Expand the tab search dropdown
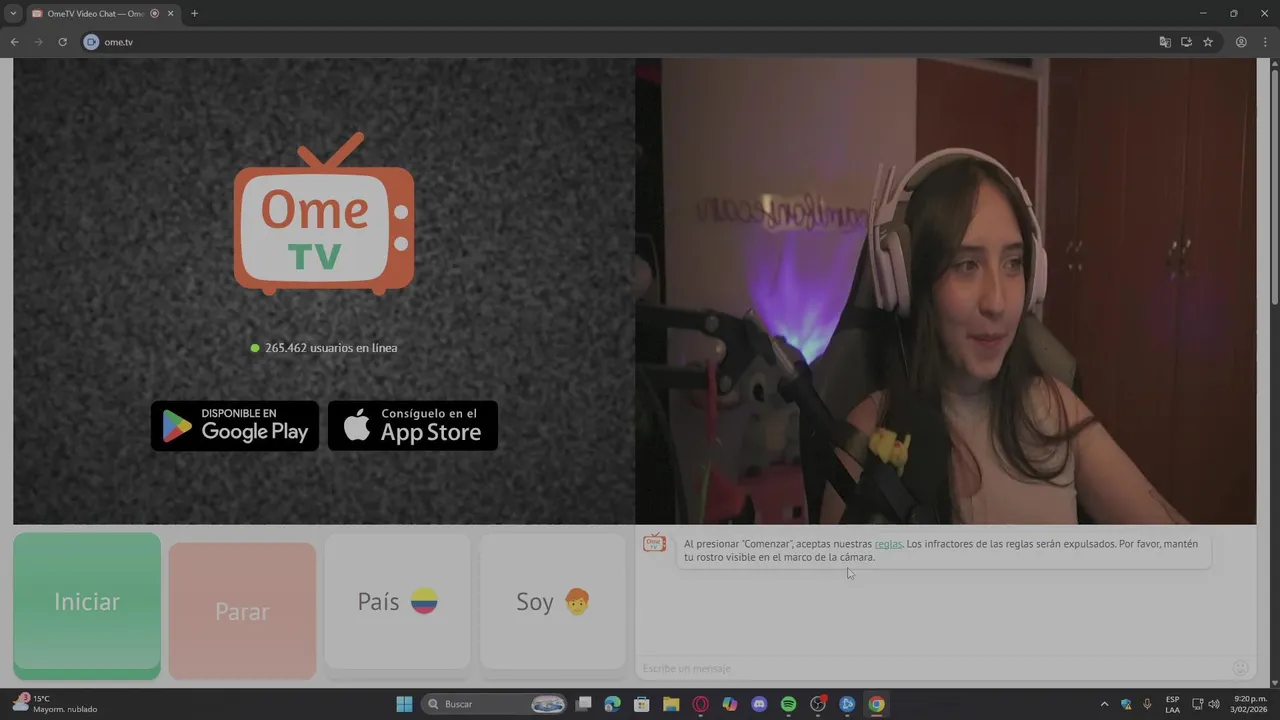The height and width of the screenshot is (720, 1280). (x=13, y=13)
